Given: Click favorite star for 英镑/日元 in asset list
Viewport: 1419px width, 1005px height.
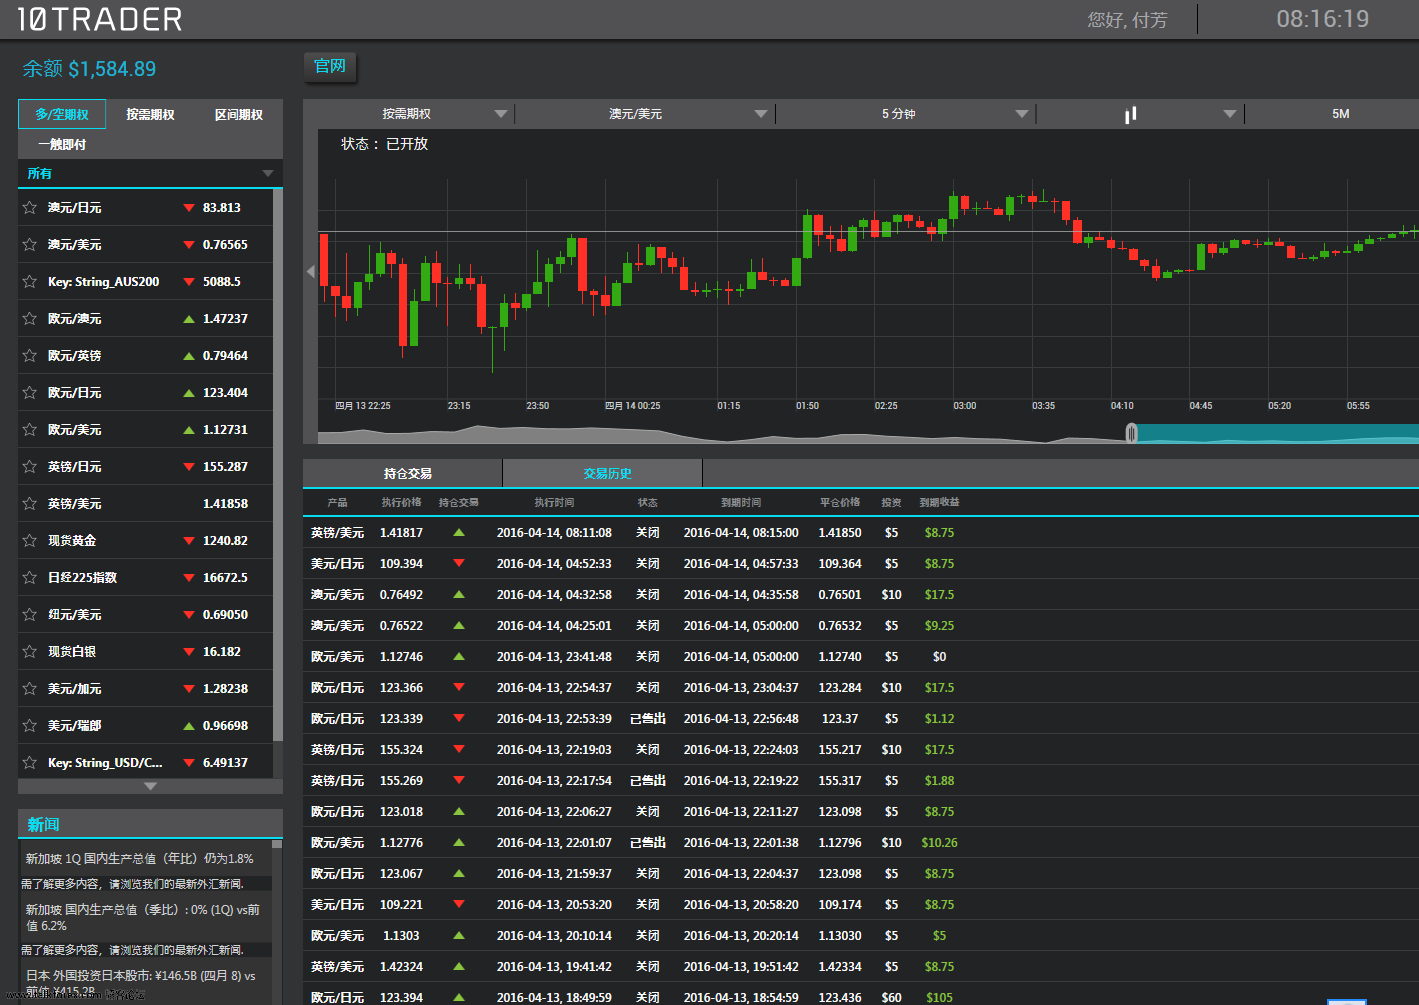Looking at the screenshot, I should (30, 467).
